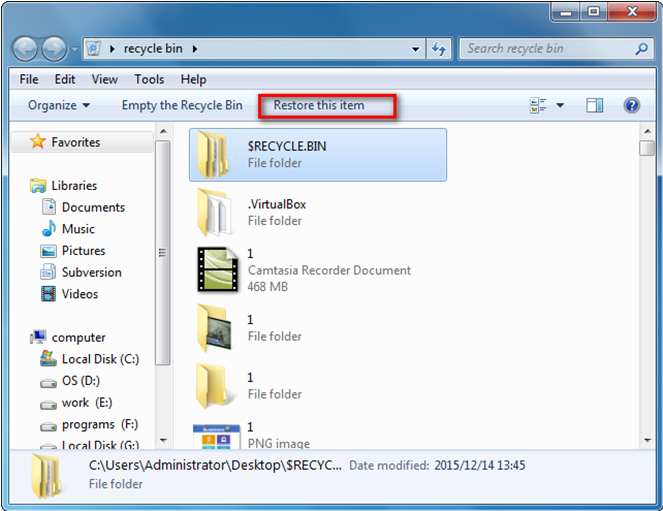Open the Pictures library
Image resolution: width=663 pixels, height=511 pixels.
pyautogui.click(x=83, y=251)
